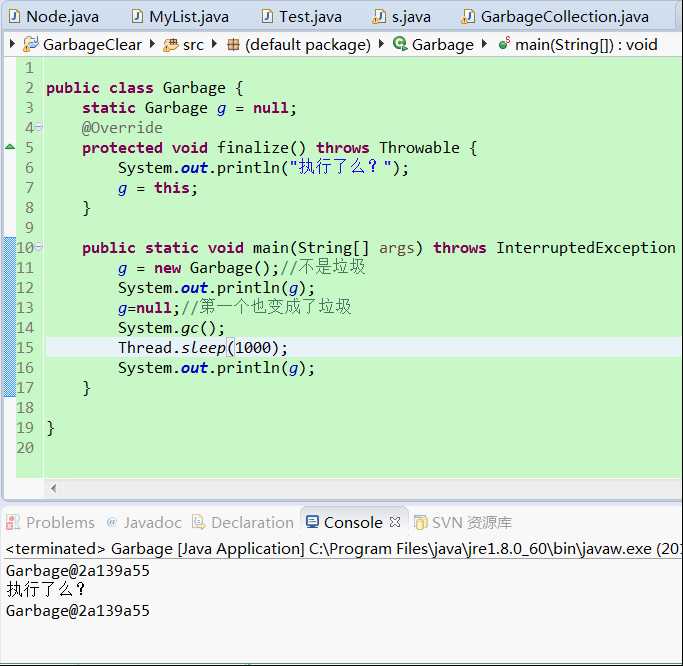Click the package icon in breadcrumb
This screenshot has width=683, height=666.
[x=233, y=44]
